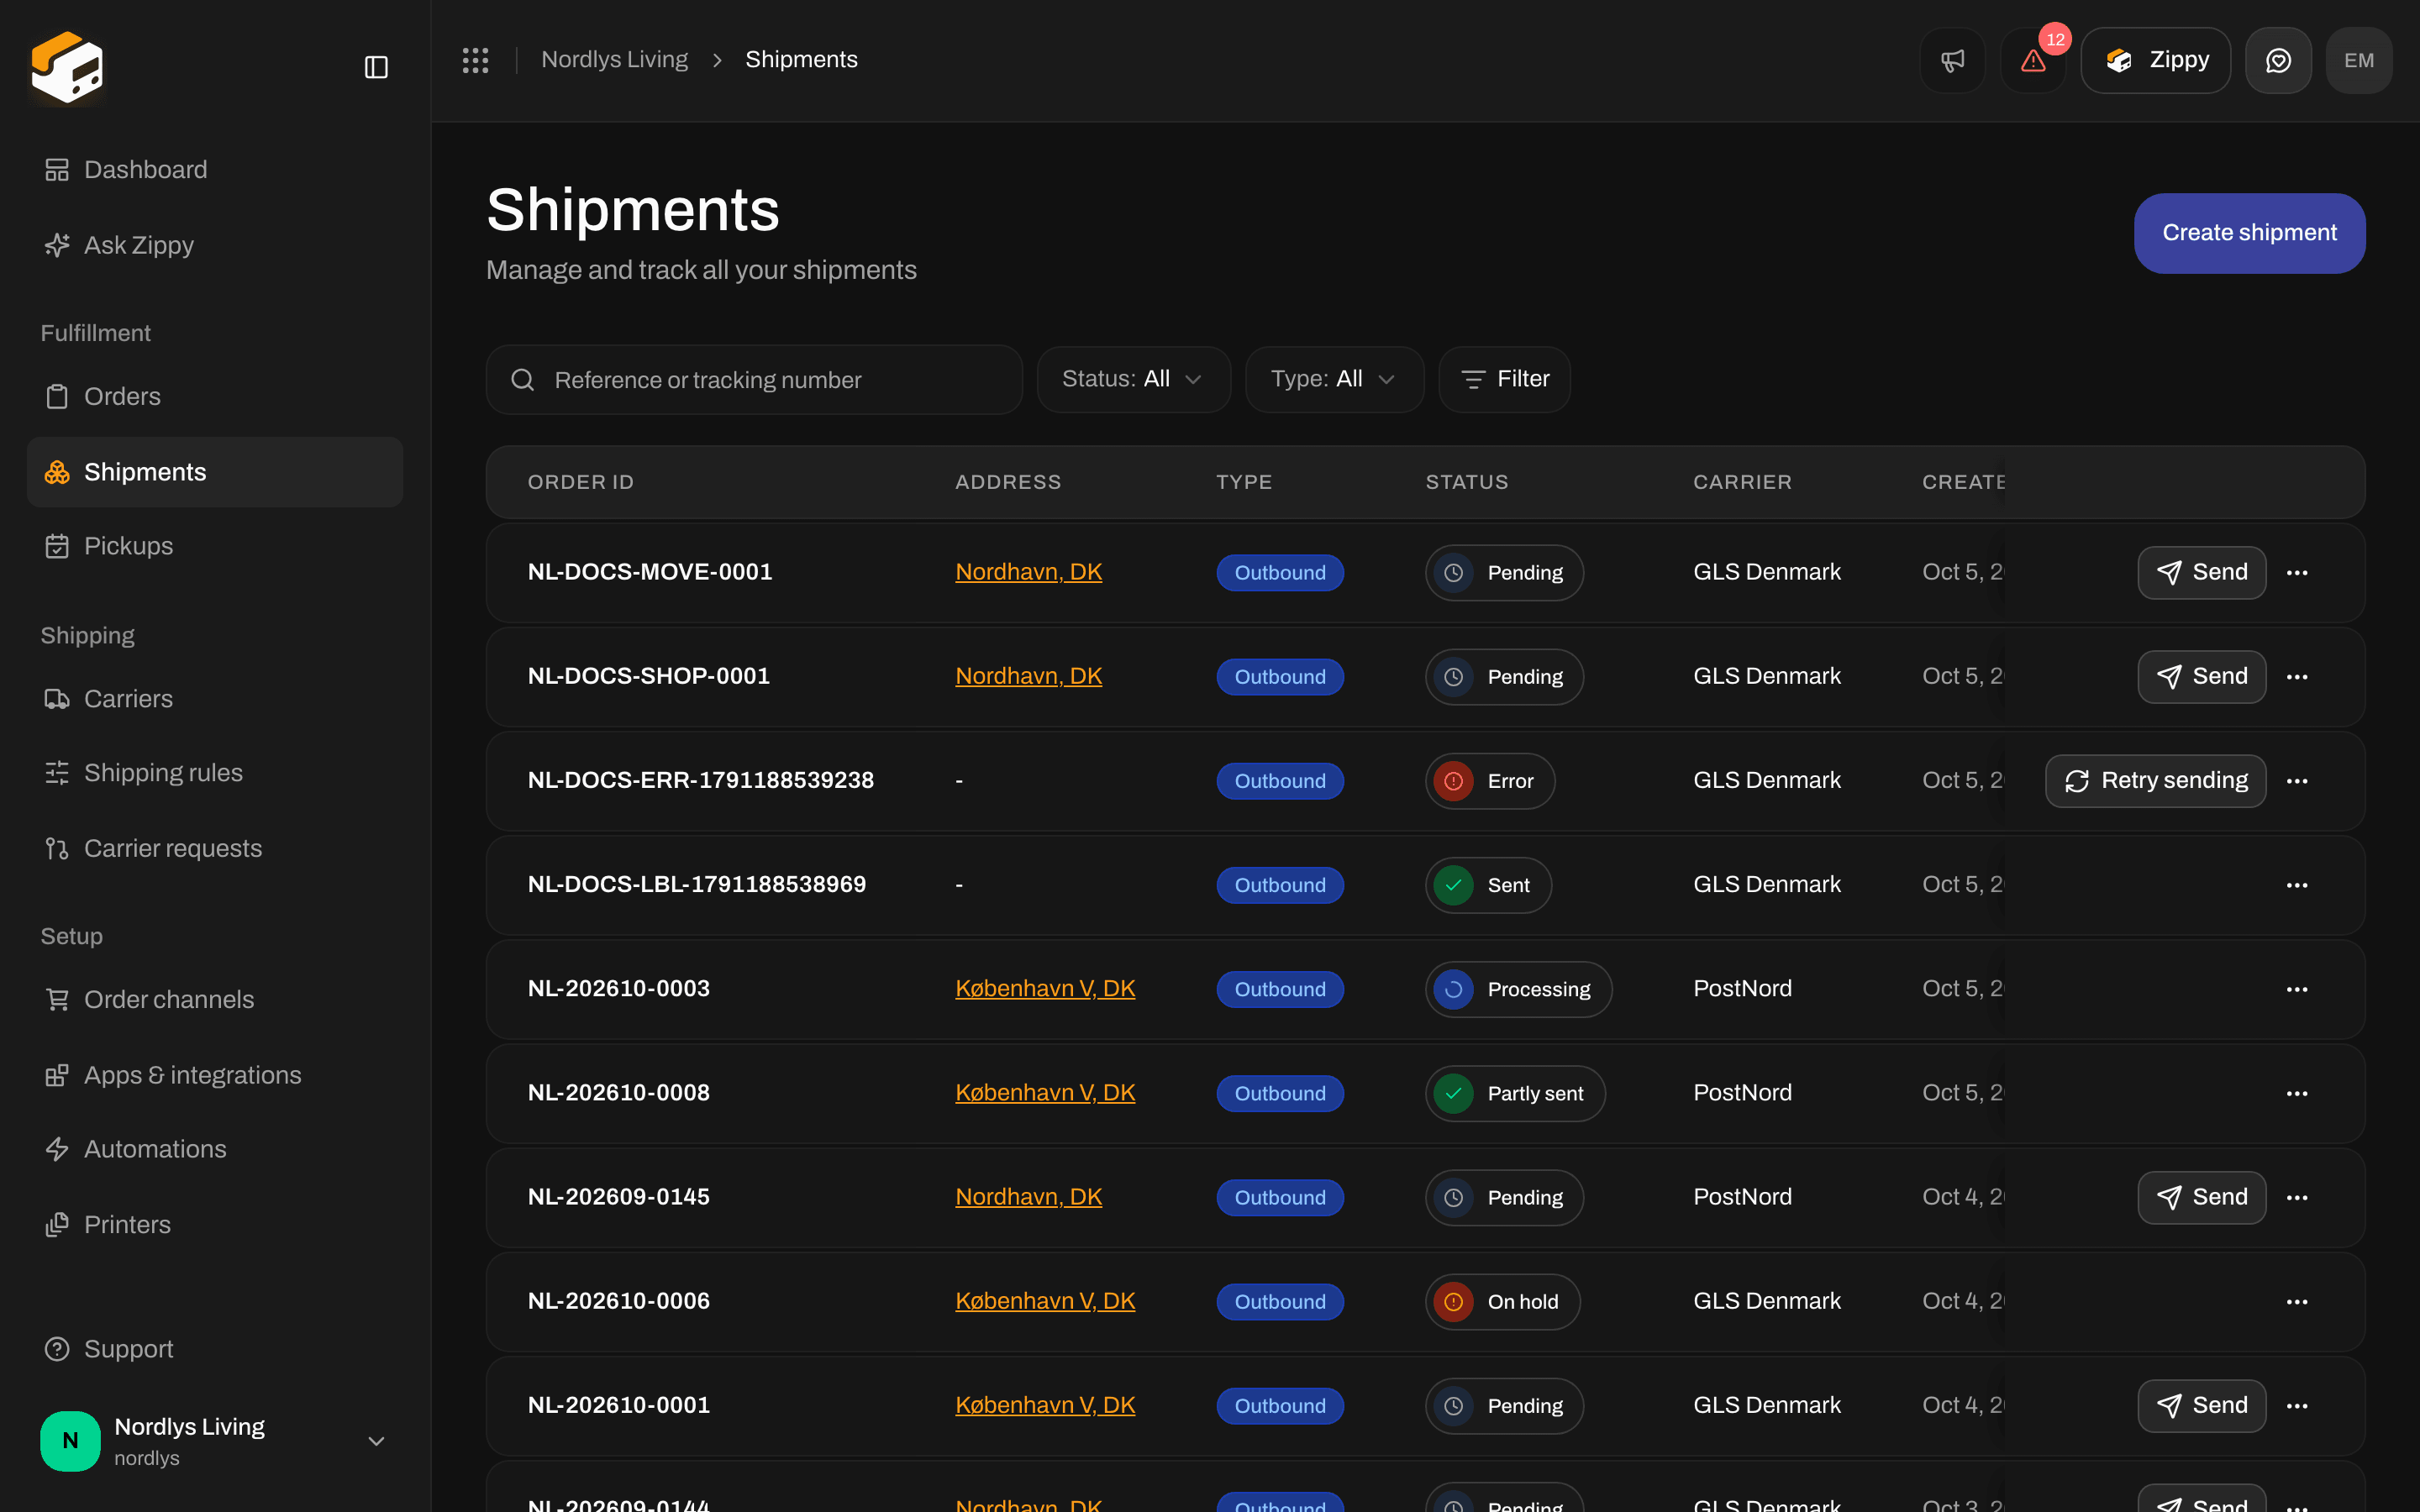This screenshot has height=1512, width=2420.
Task: Expand the Nordlys Living account switcher
Action: [215, 1441]
